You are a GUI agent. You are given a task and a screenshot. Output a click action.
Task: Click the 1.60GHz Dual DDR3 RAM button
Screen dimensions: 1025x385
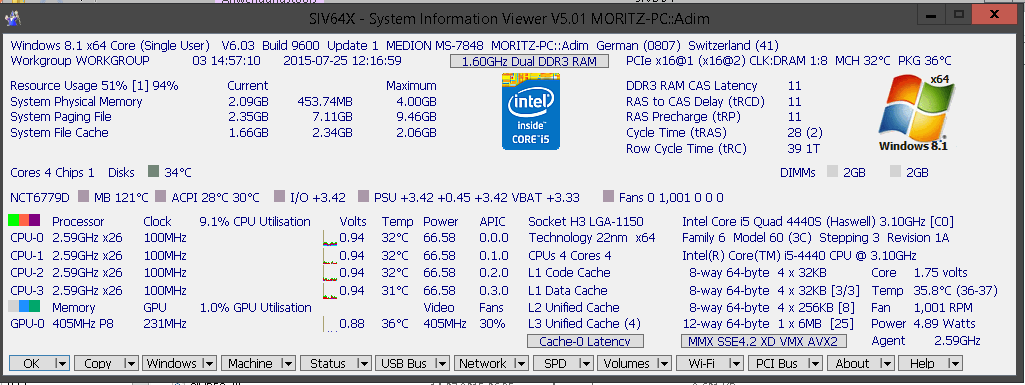[529, 61]
